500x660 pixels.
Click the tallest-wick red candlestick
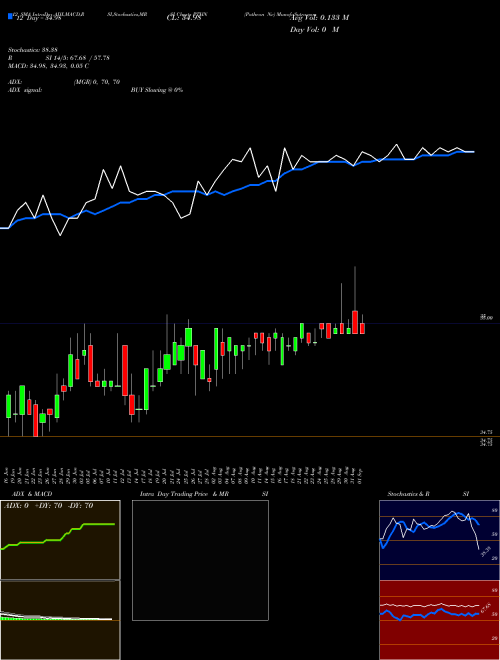355,301
